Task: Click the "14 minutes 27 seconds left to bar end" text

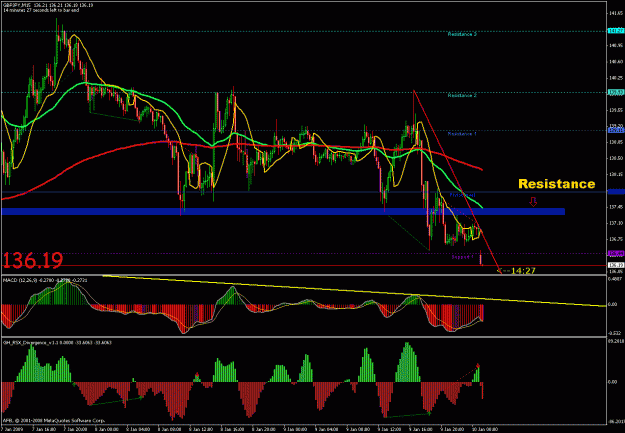Action: tap(41, 10)
